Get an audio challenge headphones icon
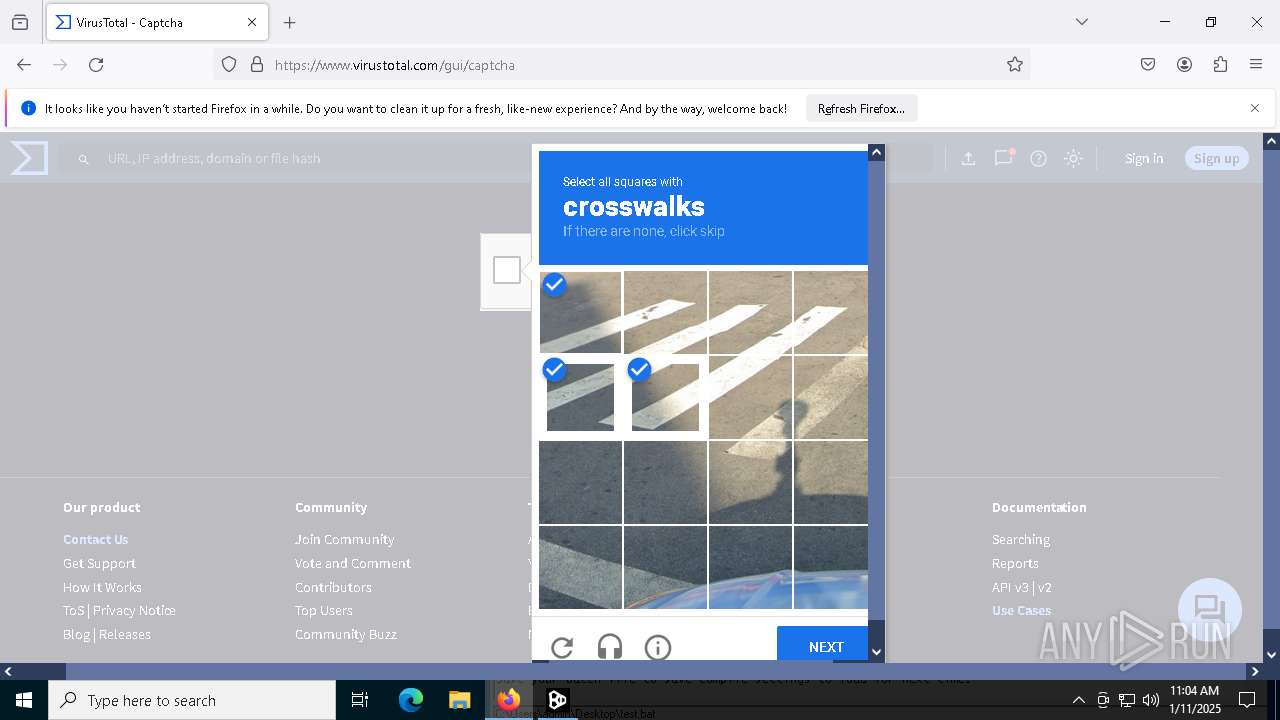 click(610, 648)
